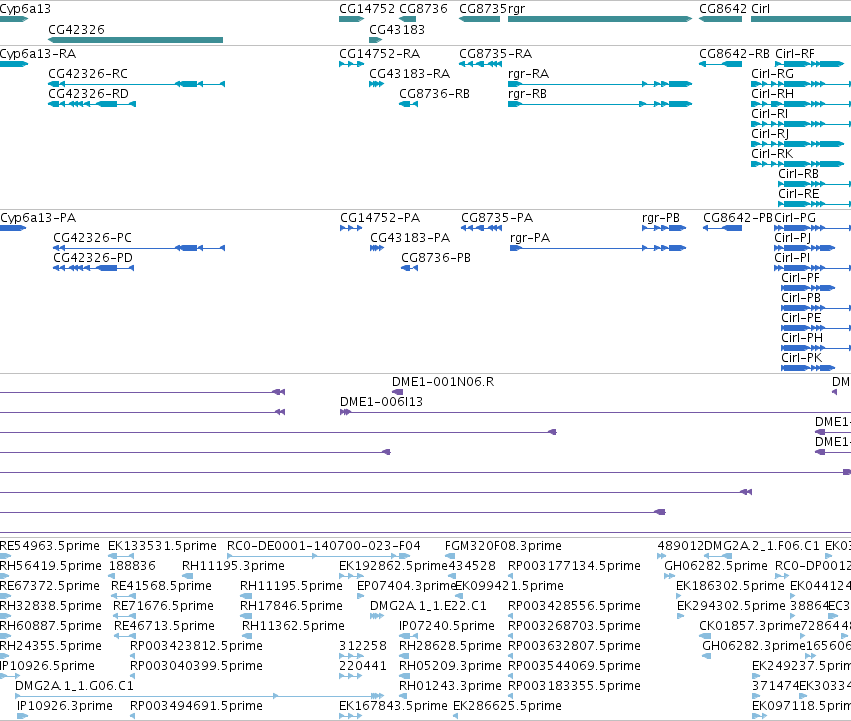The width and height of the screenshot is (851, 721).
Task: Select the RH11195.3prime EST label
Action: pos(233,566)
